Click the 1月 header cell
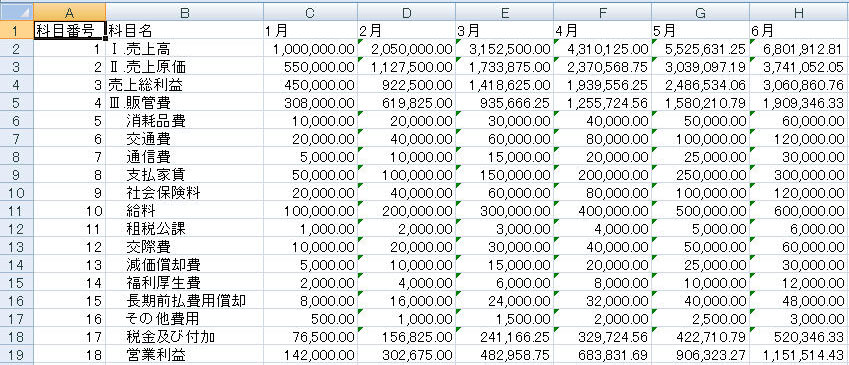Viewport: 849px width, 365px height. pos(310,30)
